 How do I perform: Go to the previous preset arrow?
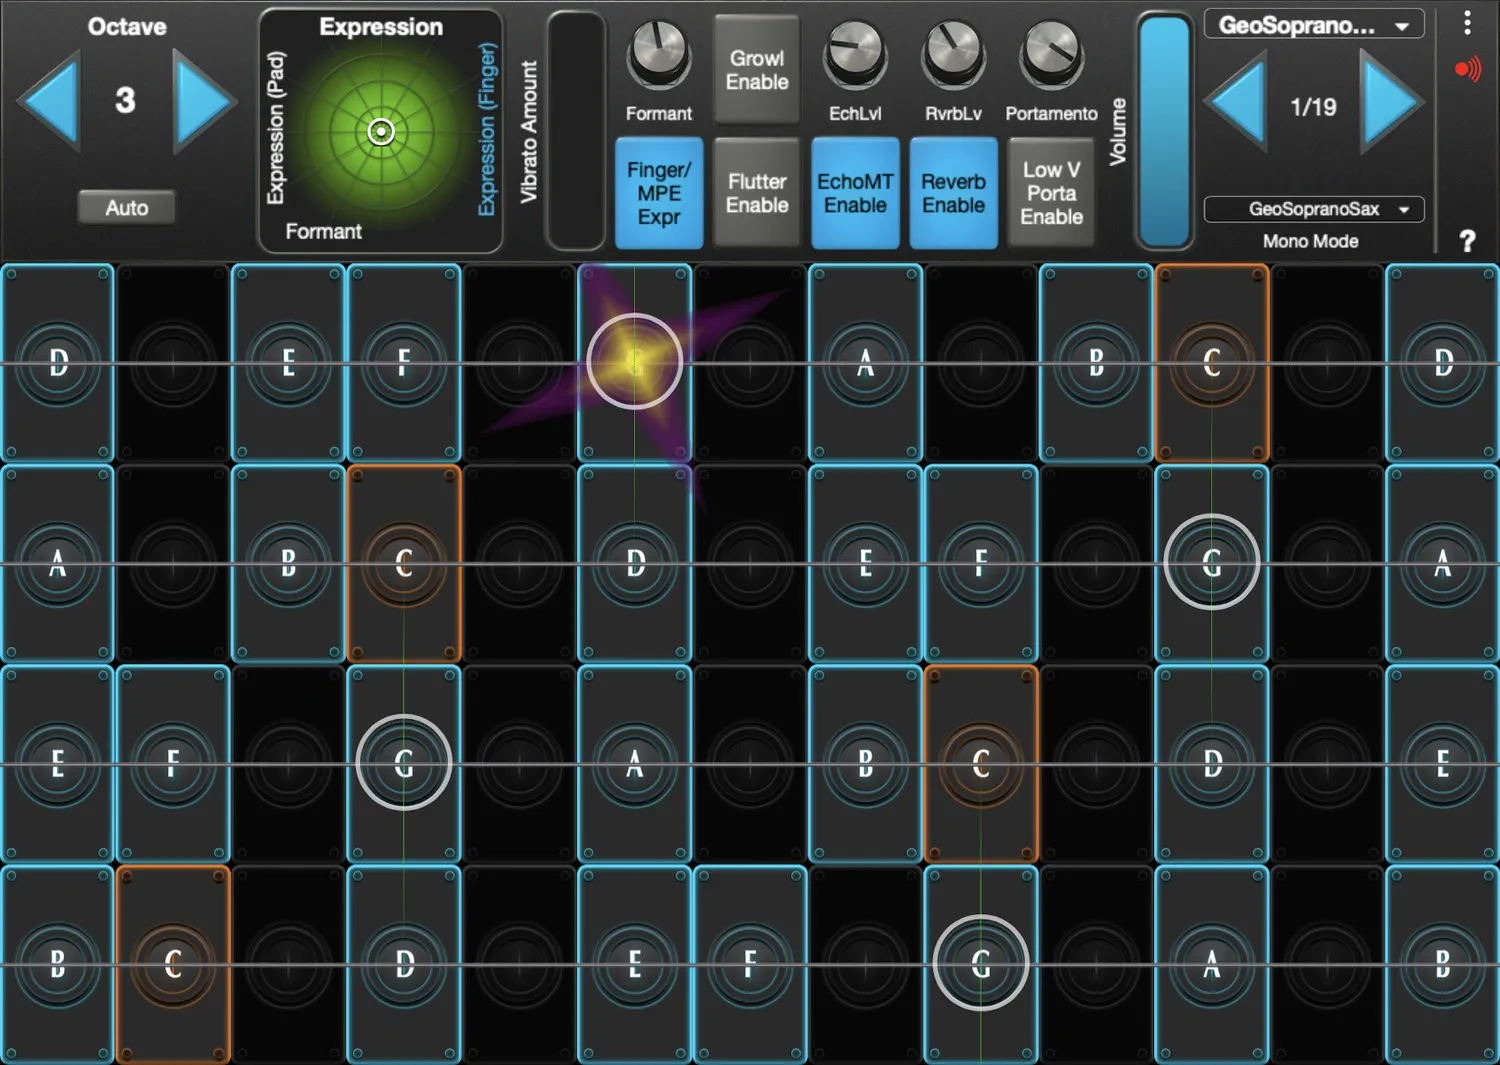coord(1237,102)
